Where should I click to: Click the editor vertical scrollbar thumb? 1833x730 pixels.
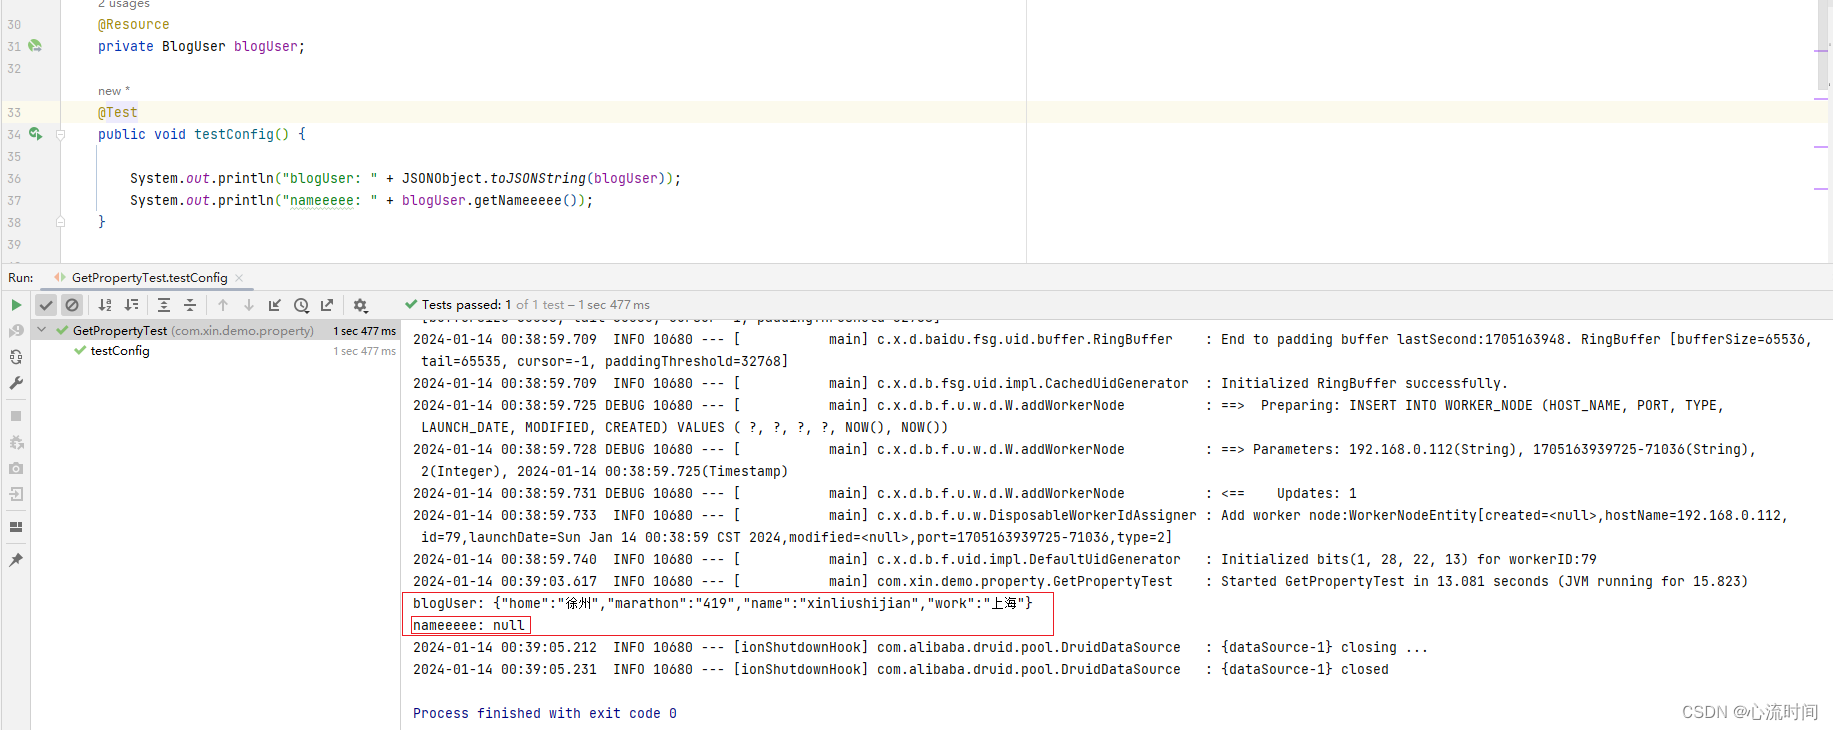(1821, 44)
